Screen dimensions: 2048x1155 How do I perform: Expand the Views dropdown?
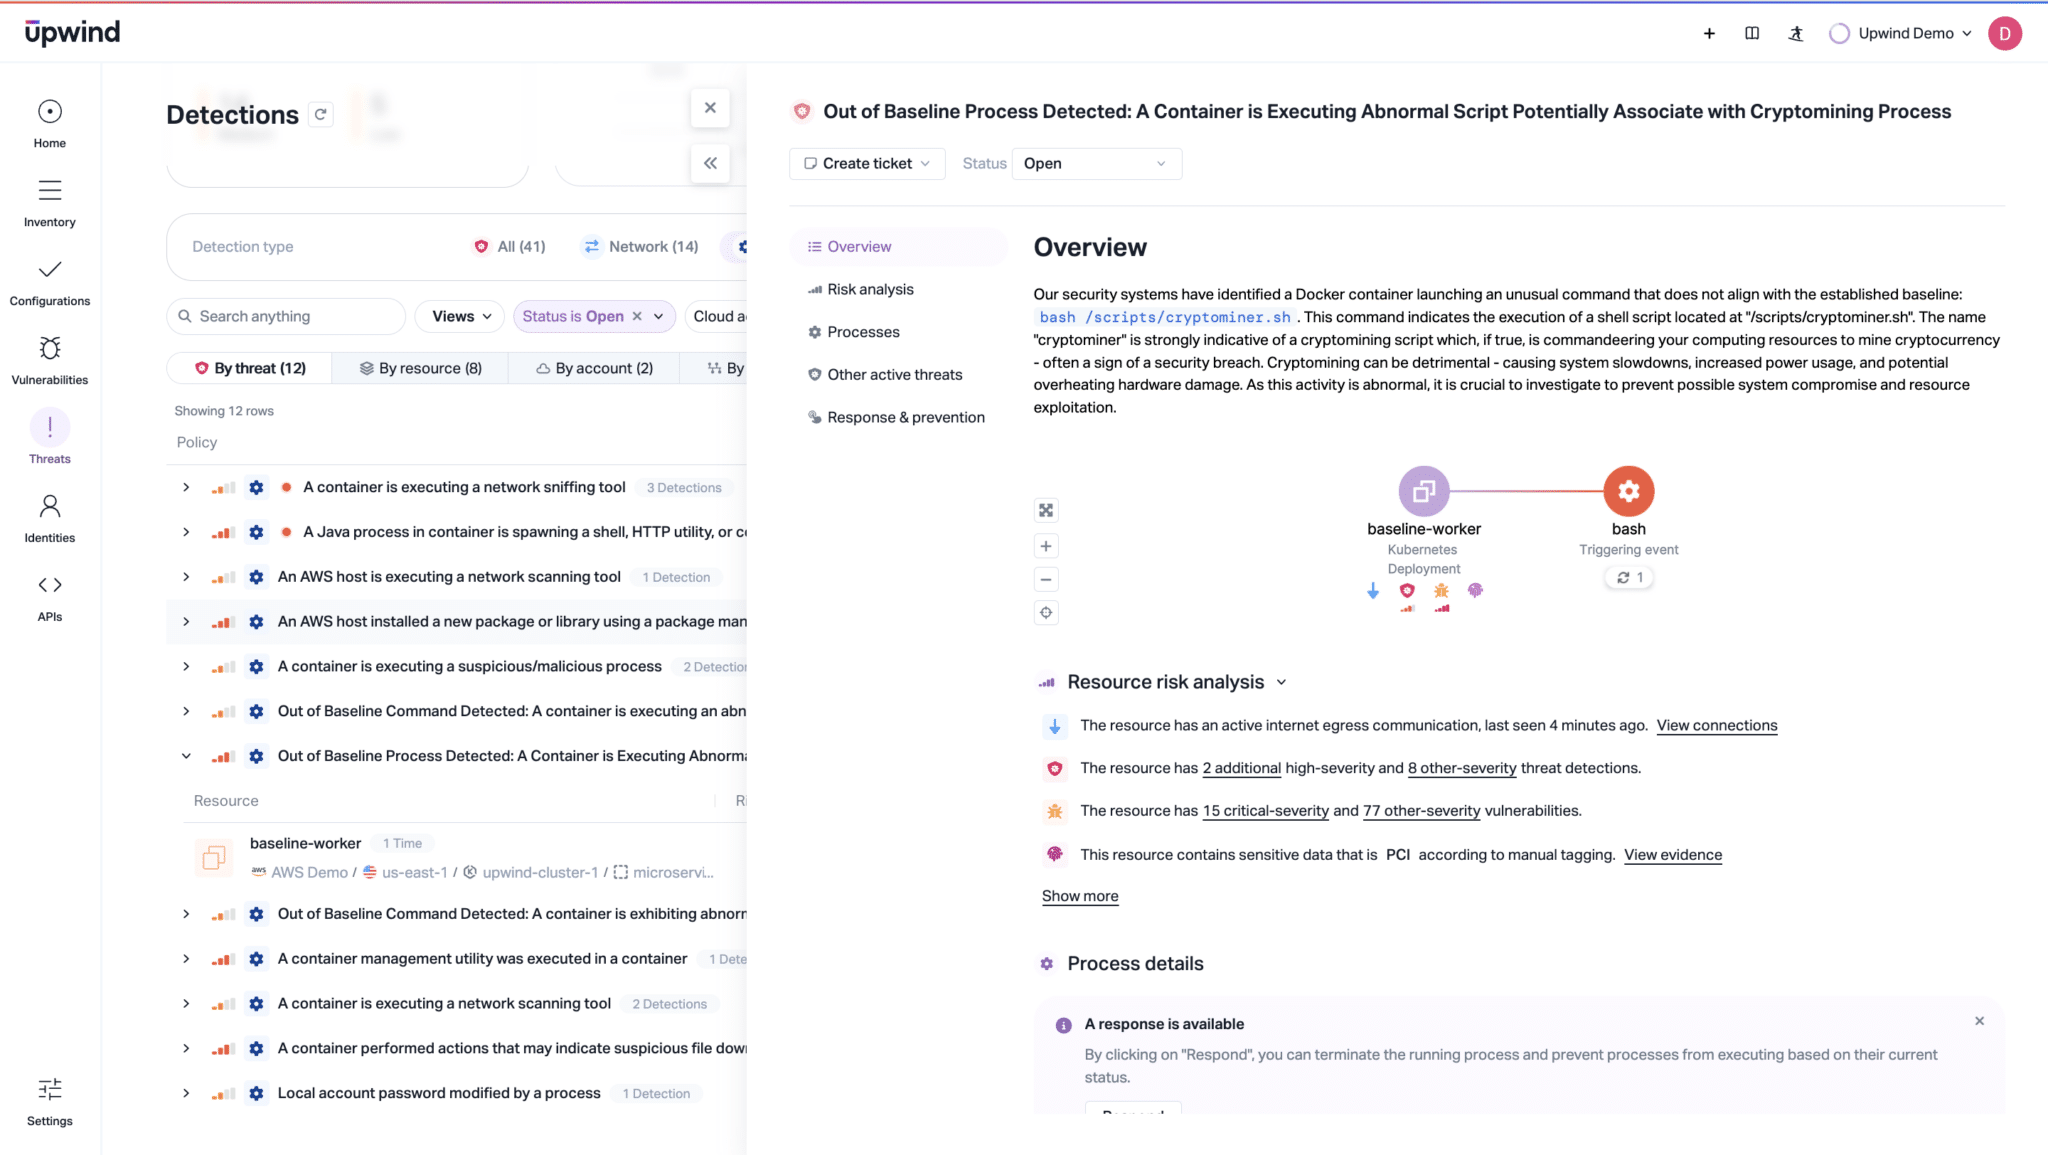click(458, 316)
